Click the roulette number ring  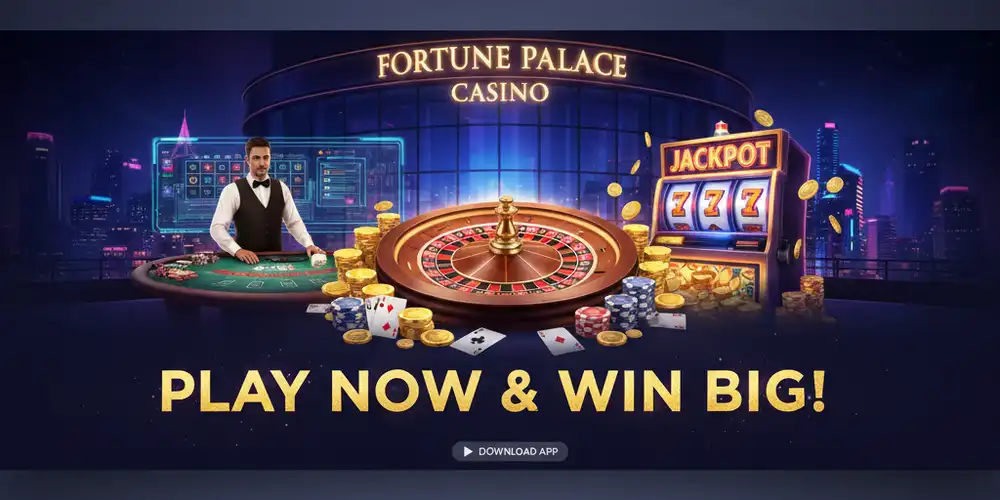pos(507,258)
